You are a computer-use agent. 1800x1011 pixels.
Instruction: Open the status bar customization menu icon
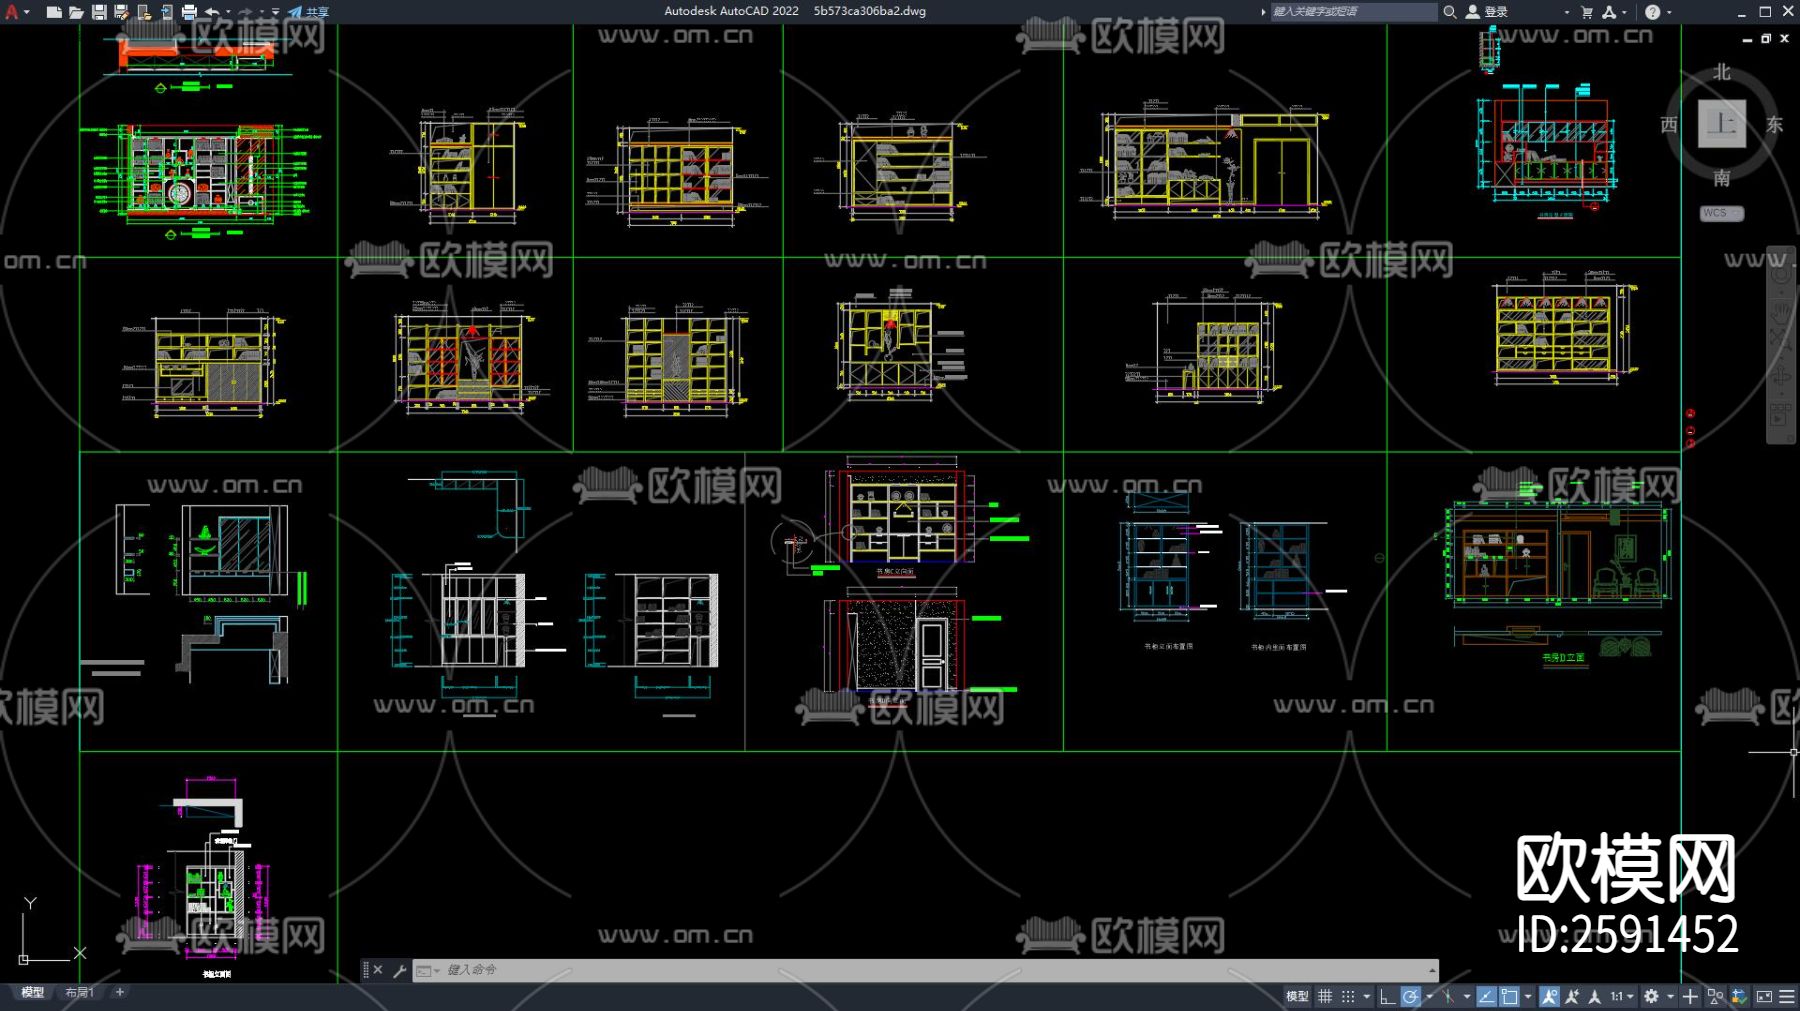click(x=1787, y=996)
